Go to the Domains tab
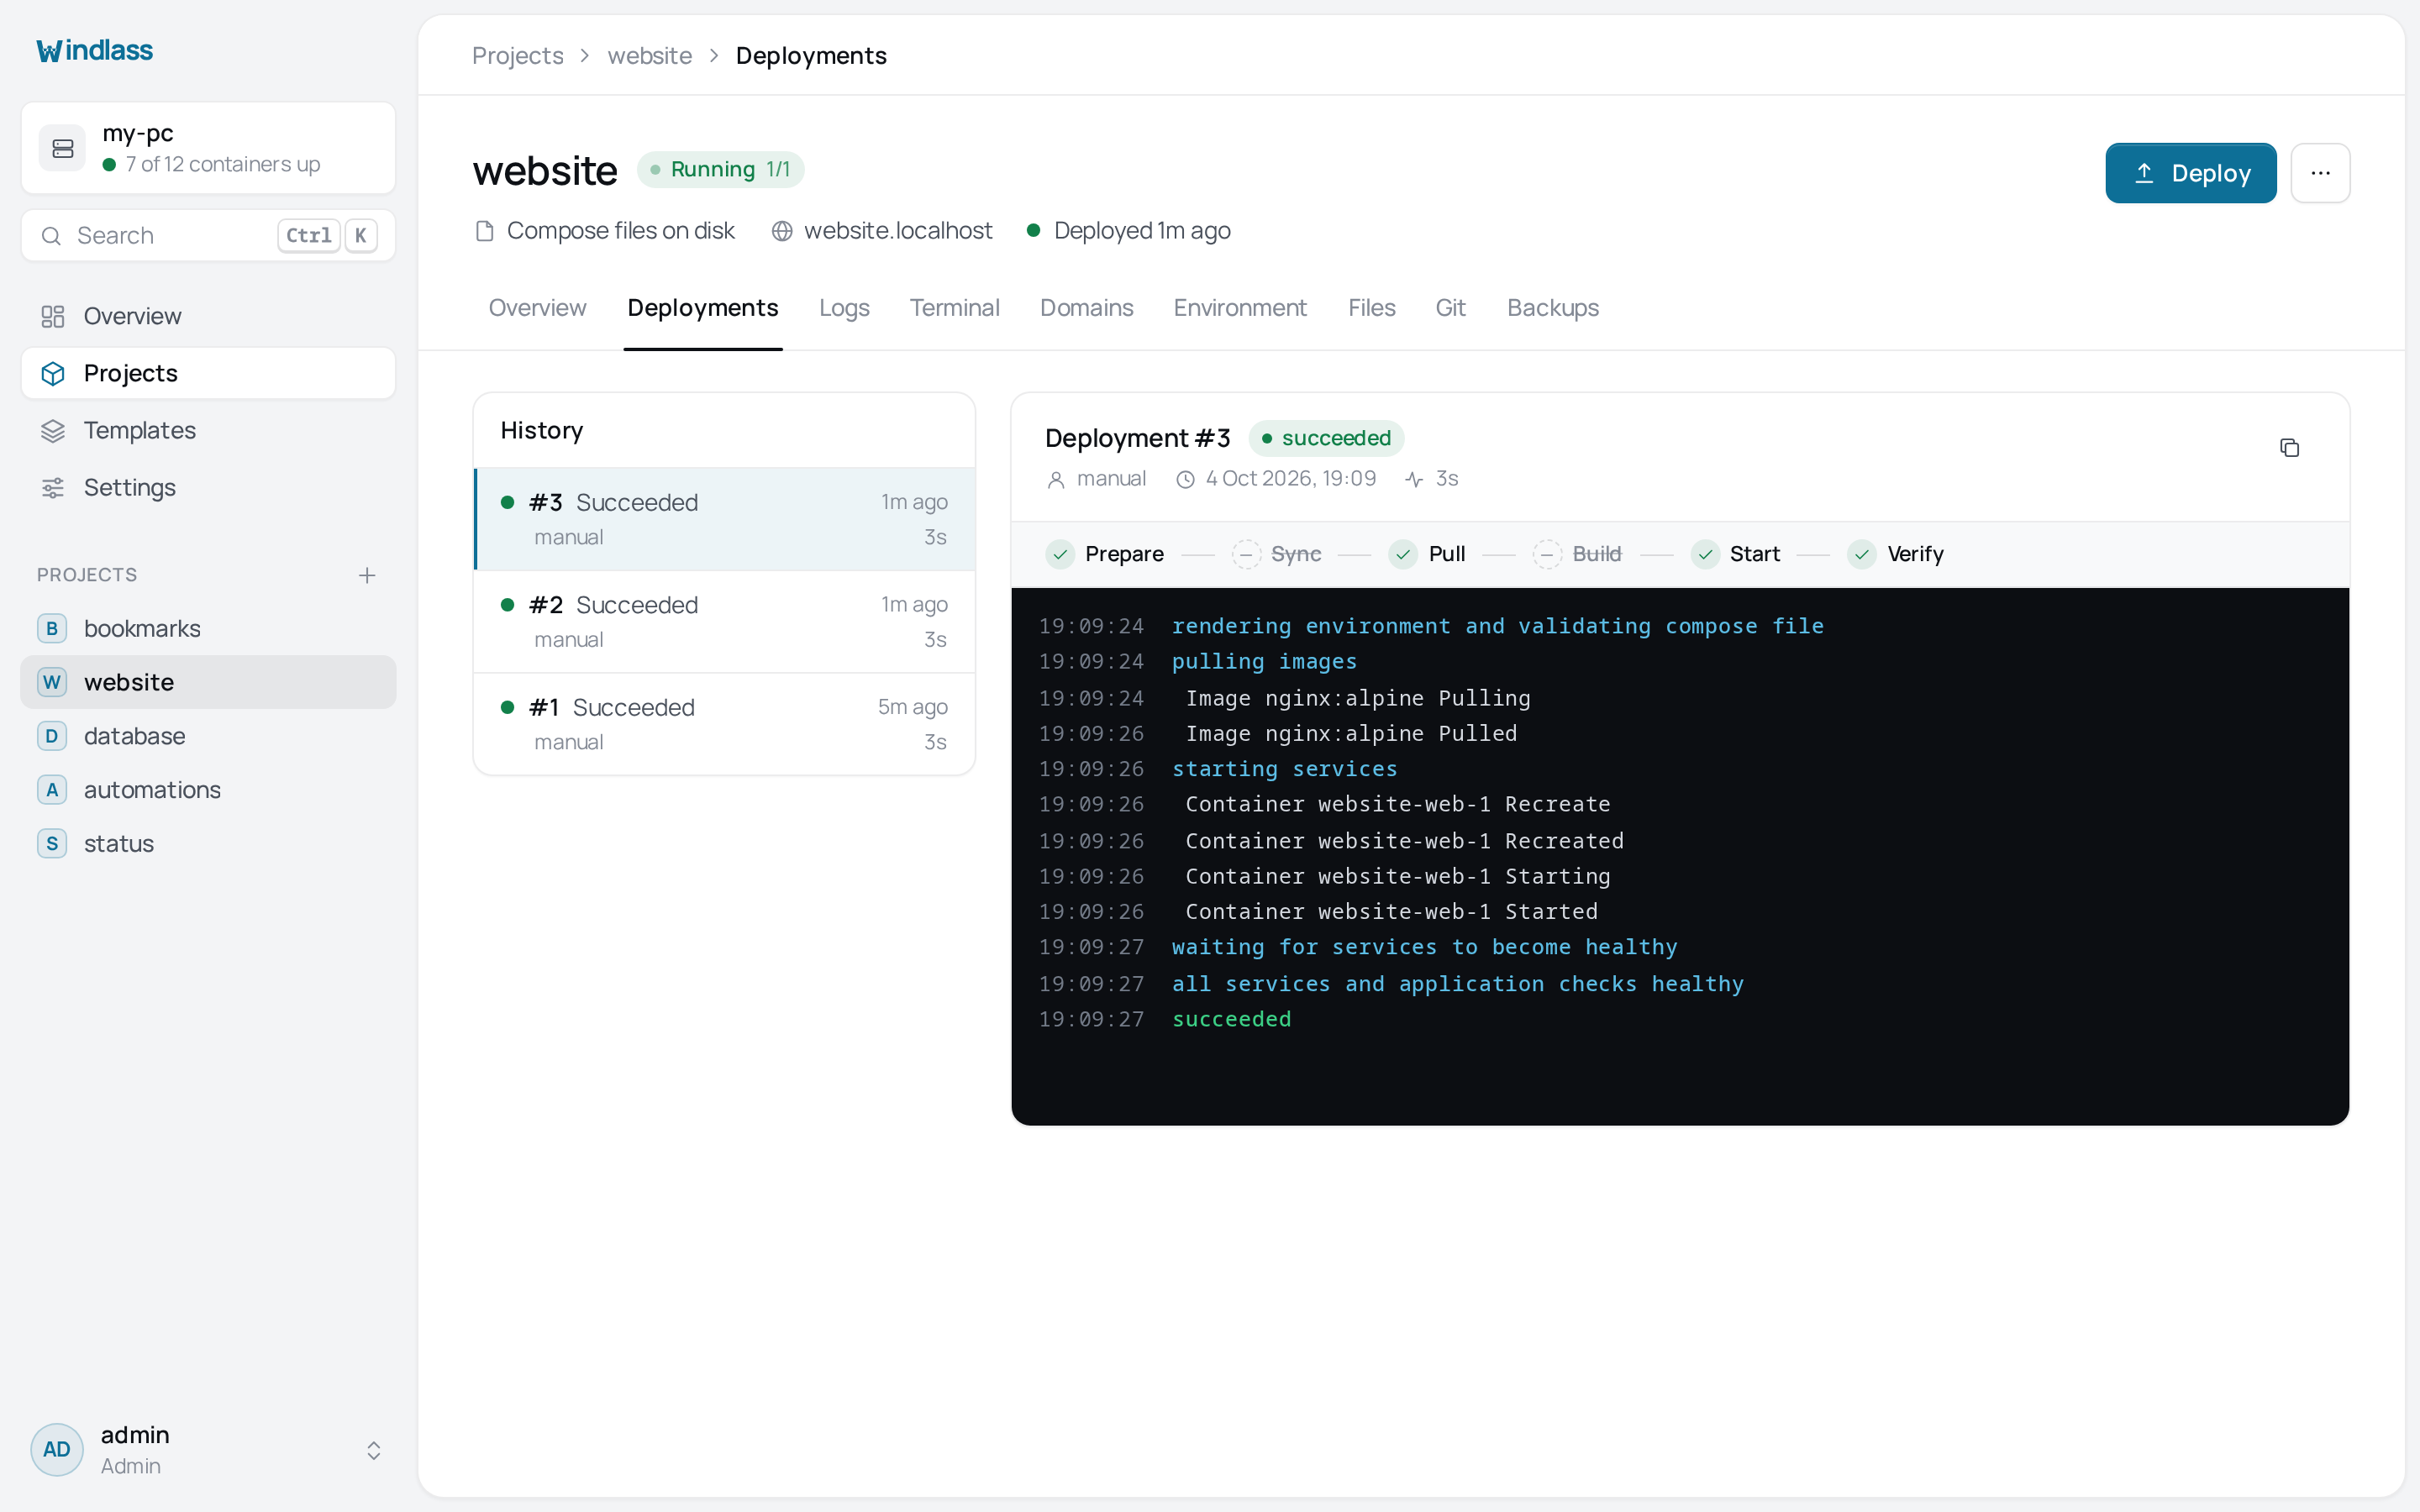 coord(1086,308)
